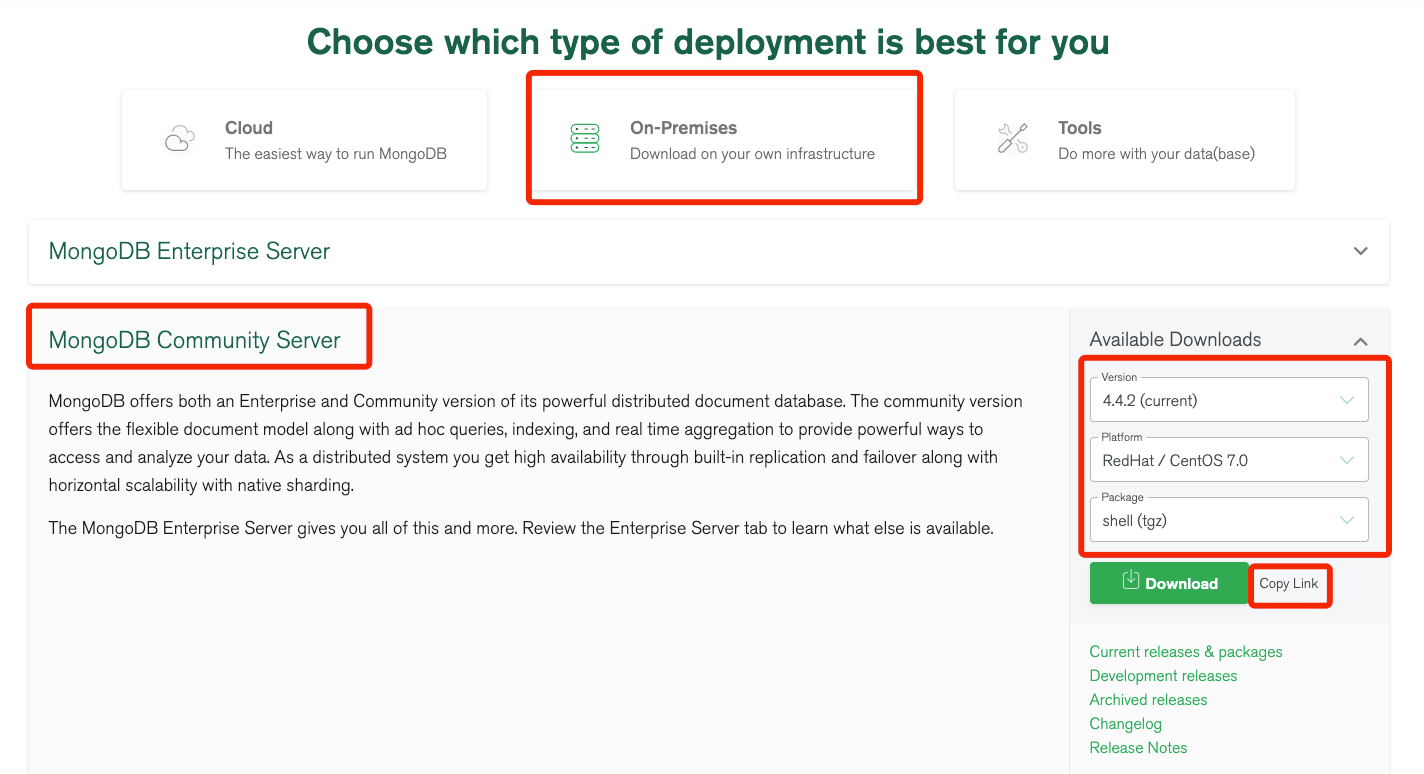Open the Archived releases link
The width and height of the screenshot is (1424, 774).
[x=1148, y=700]
